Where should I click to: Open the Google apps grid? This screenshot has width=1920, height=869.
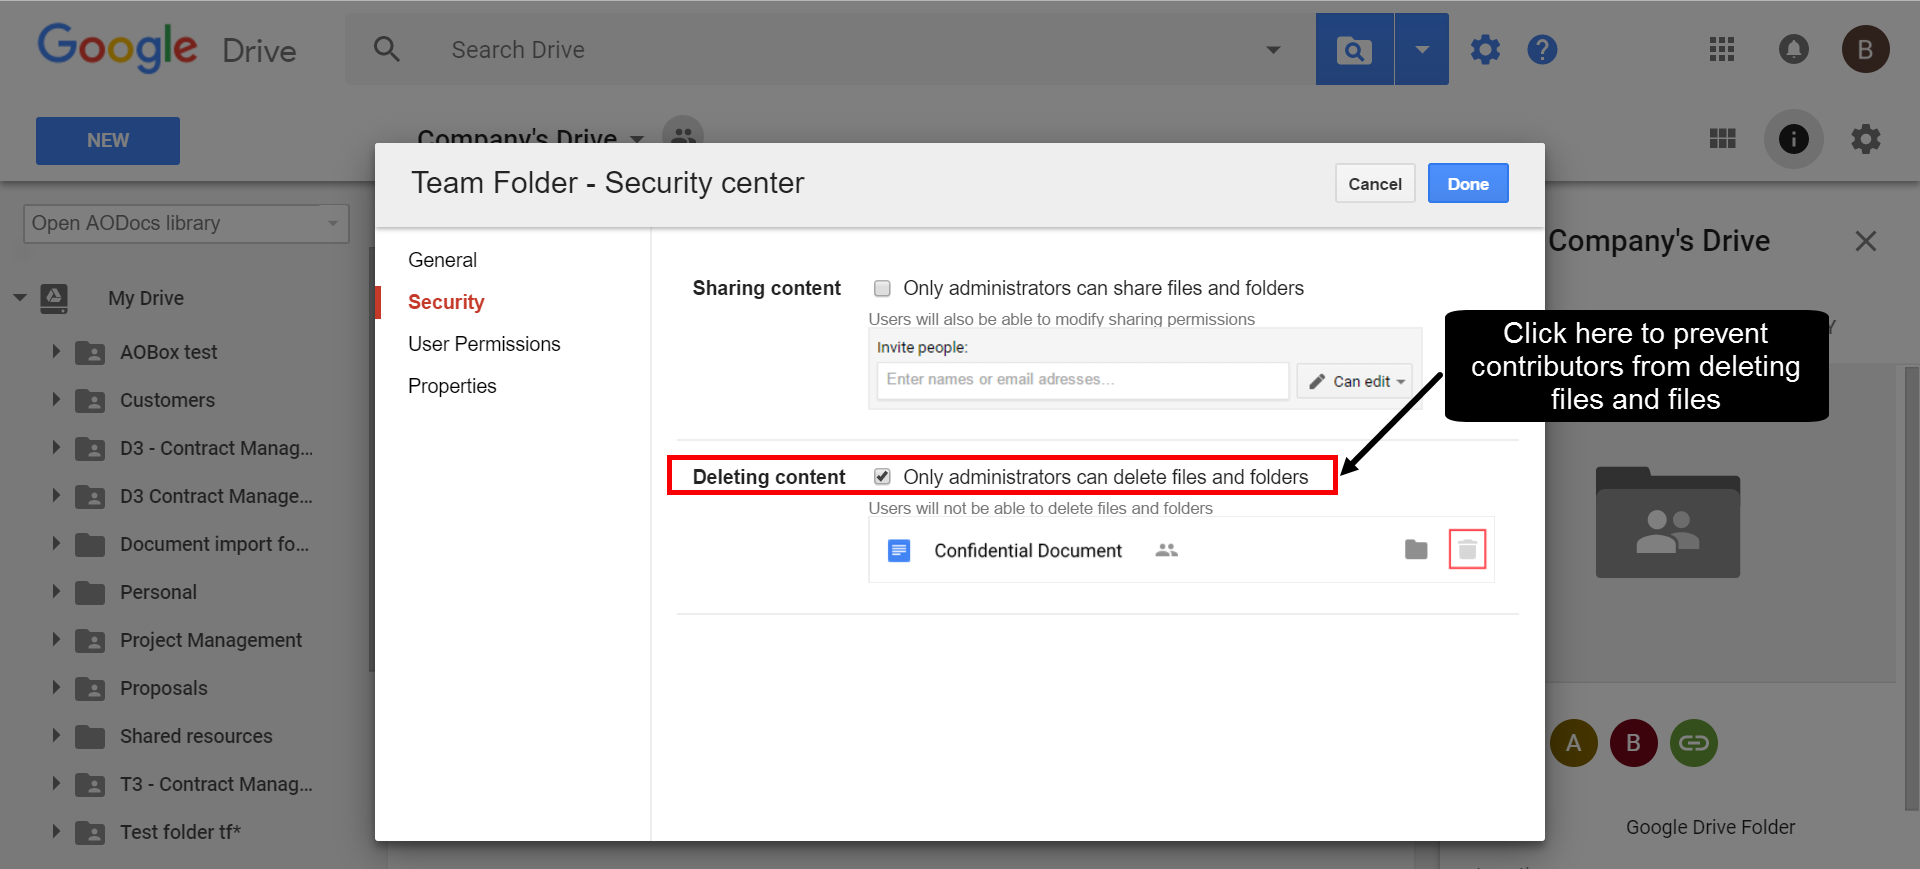1722,49
